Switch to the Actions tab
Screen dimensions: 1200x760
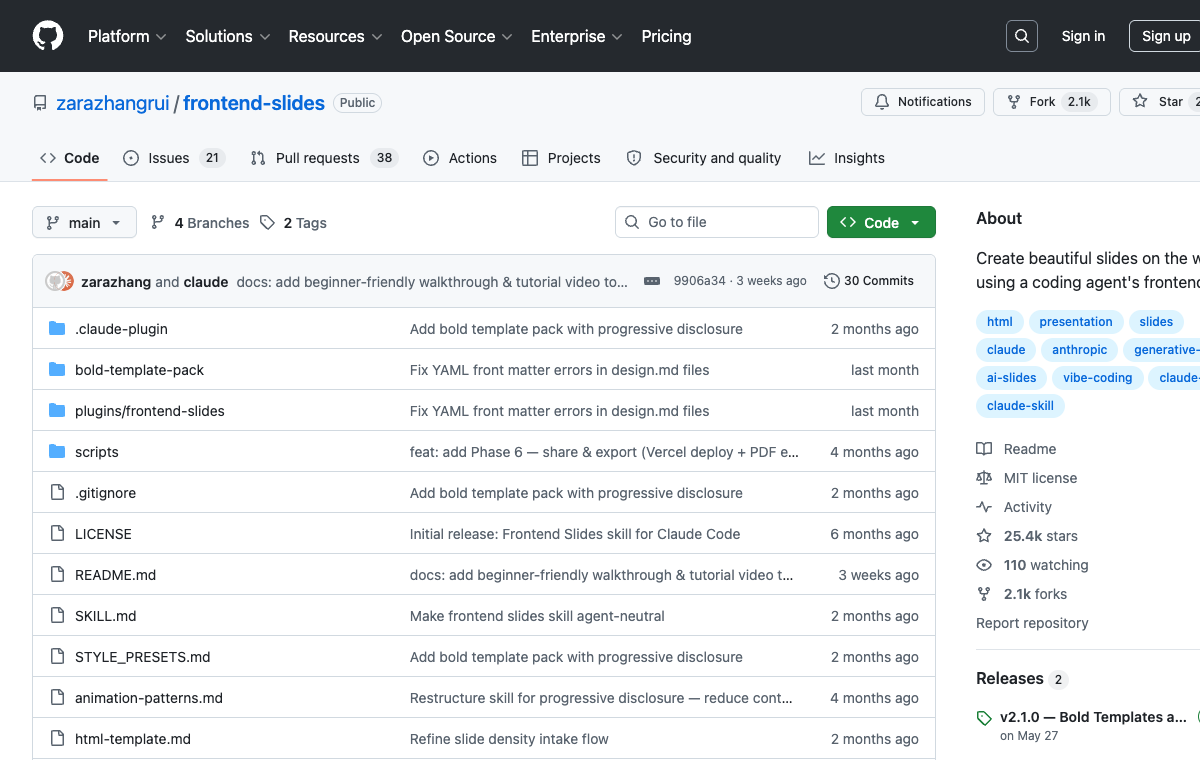(x=460, y=158)
